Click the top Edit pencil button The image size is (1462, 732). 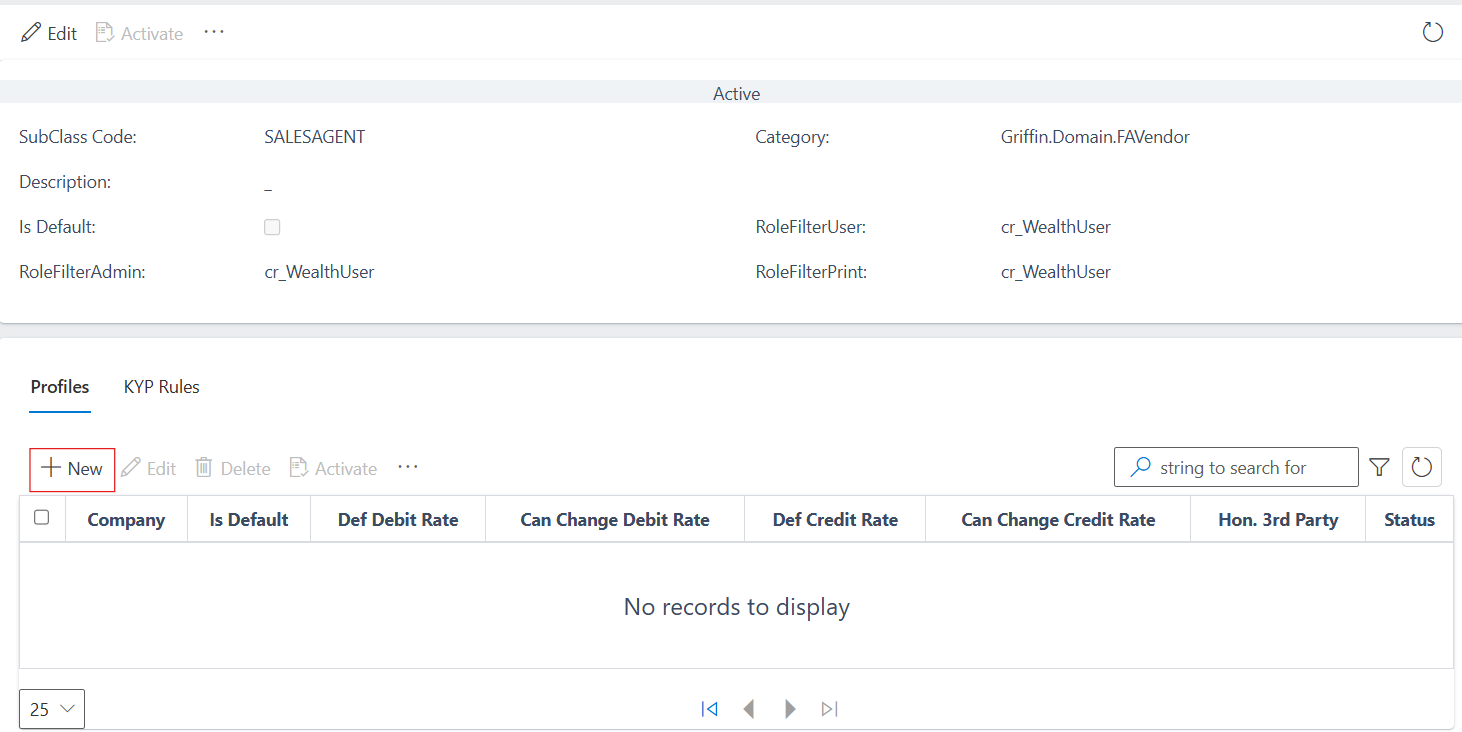49,33
